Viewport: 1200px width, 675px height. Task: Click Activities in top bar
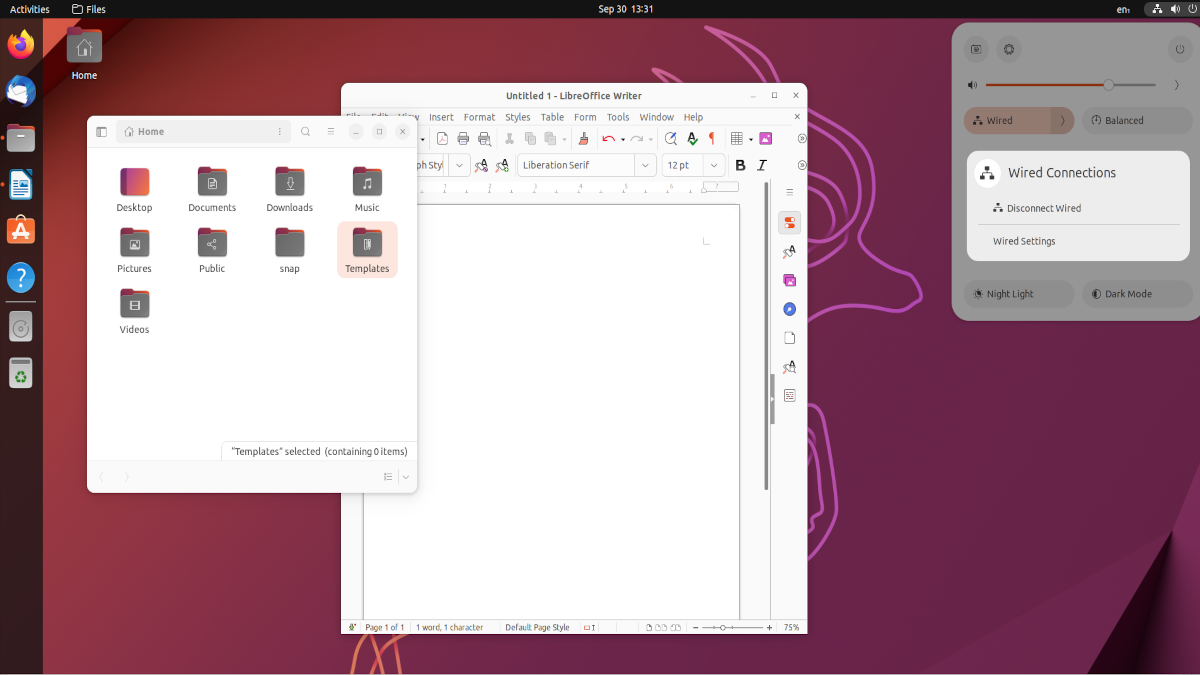30,9
